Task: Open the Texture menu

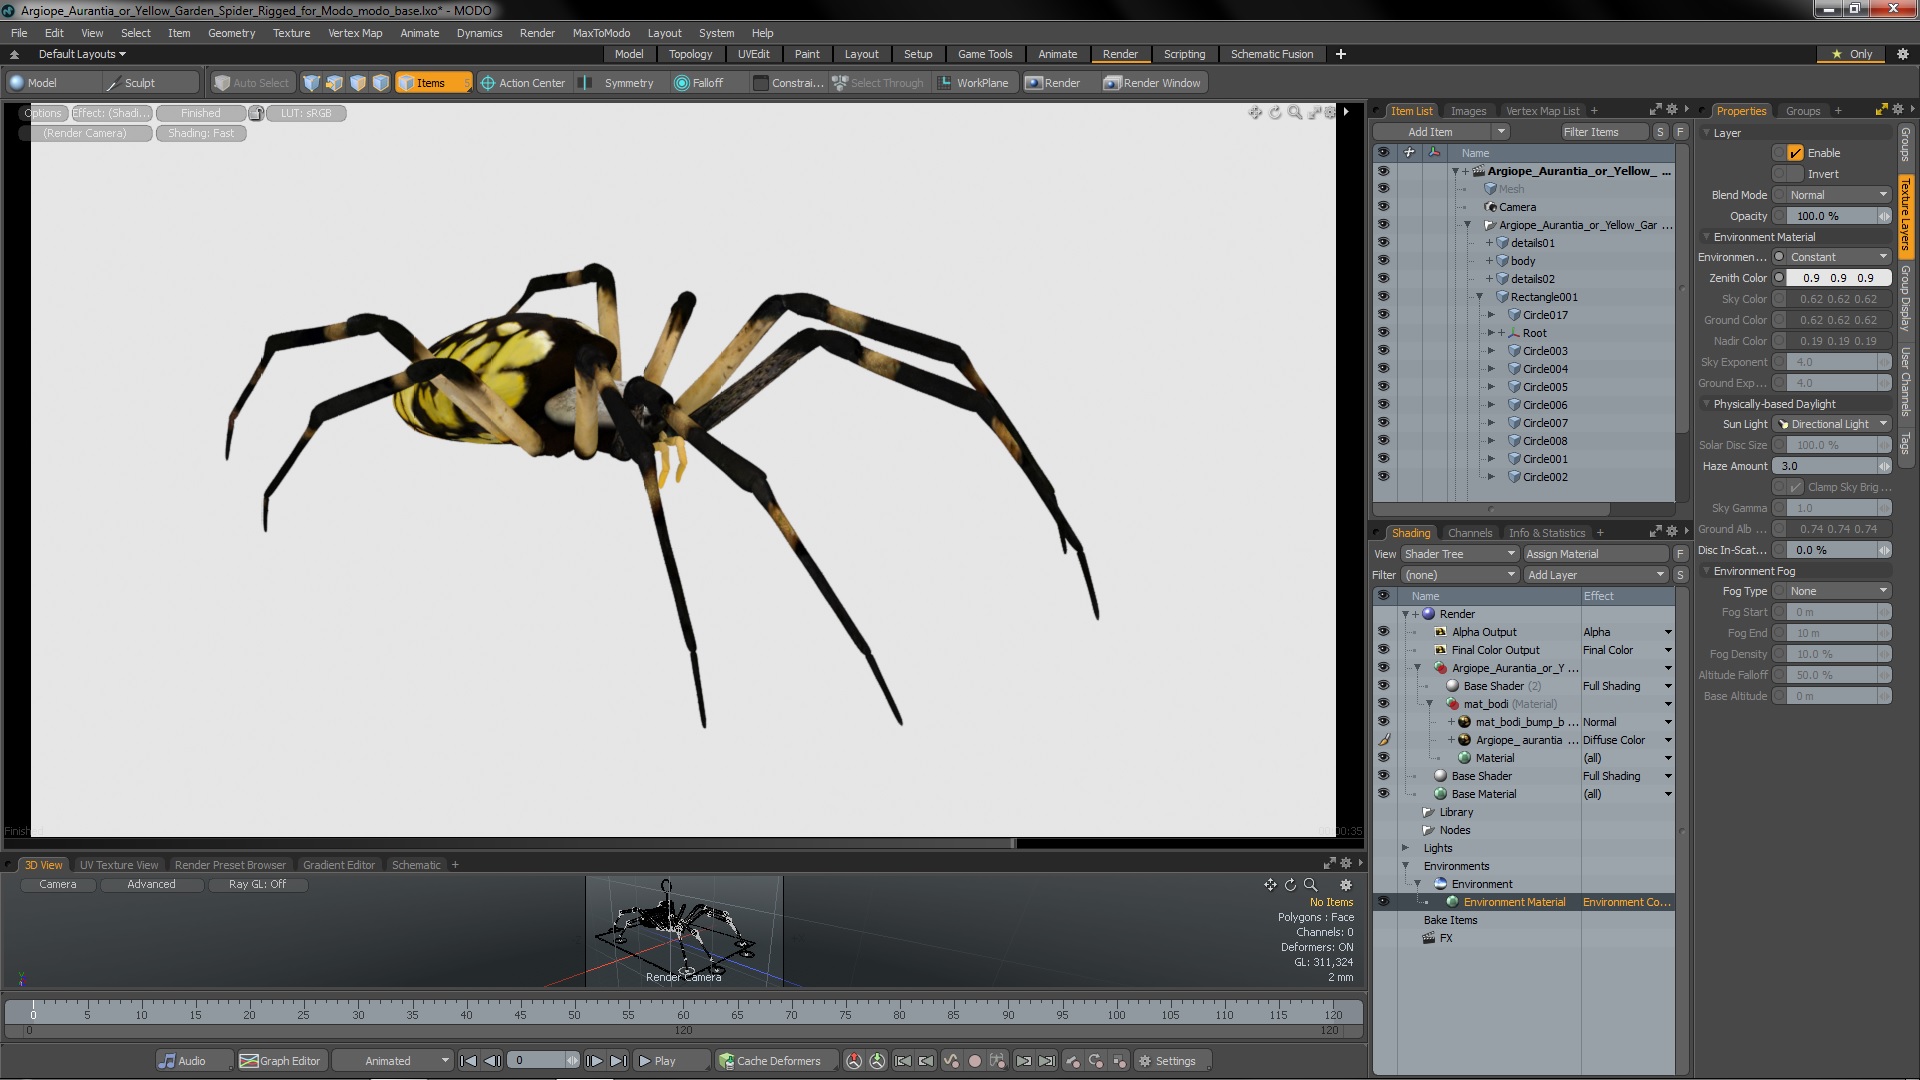Action: pyautogui.click(x=291, y=33)
